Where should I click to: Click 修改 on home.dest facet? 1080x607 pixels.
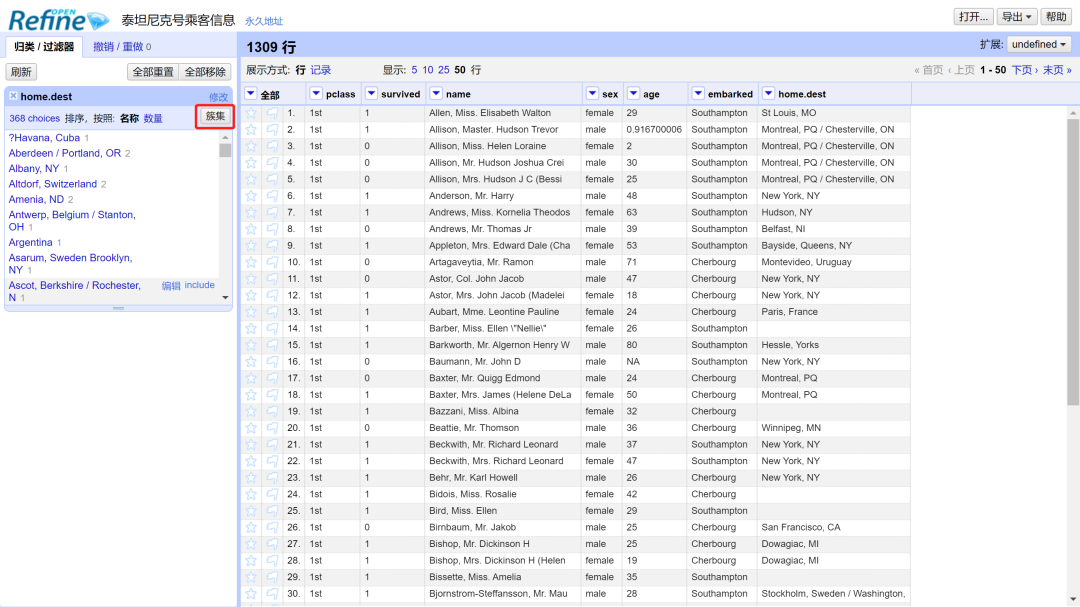click(x=218, y=97)
